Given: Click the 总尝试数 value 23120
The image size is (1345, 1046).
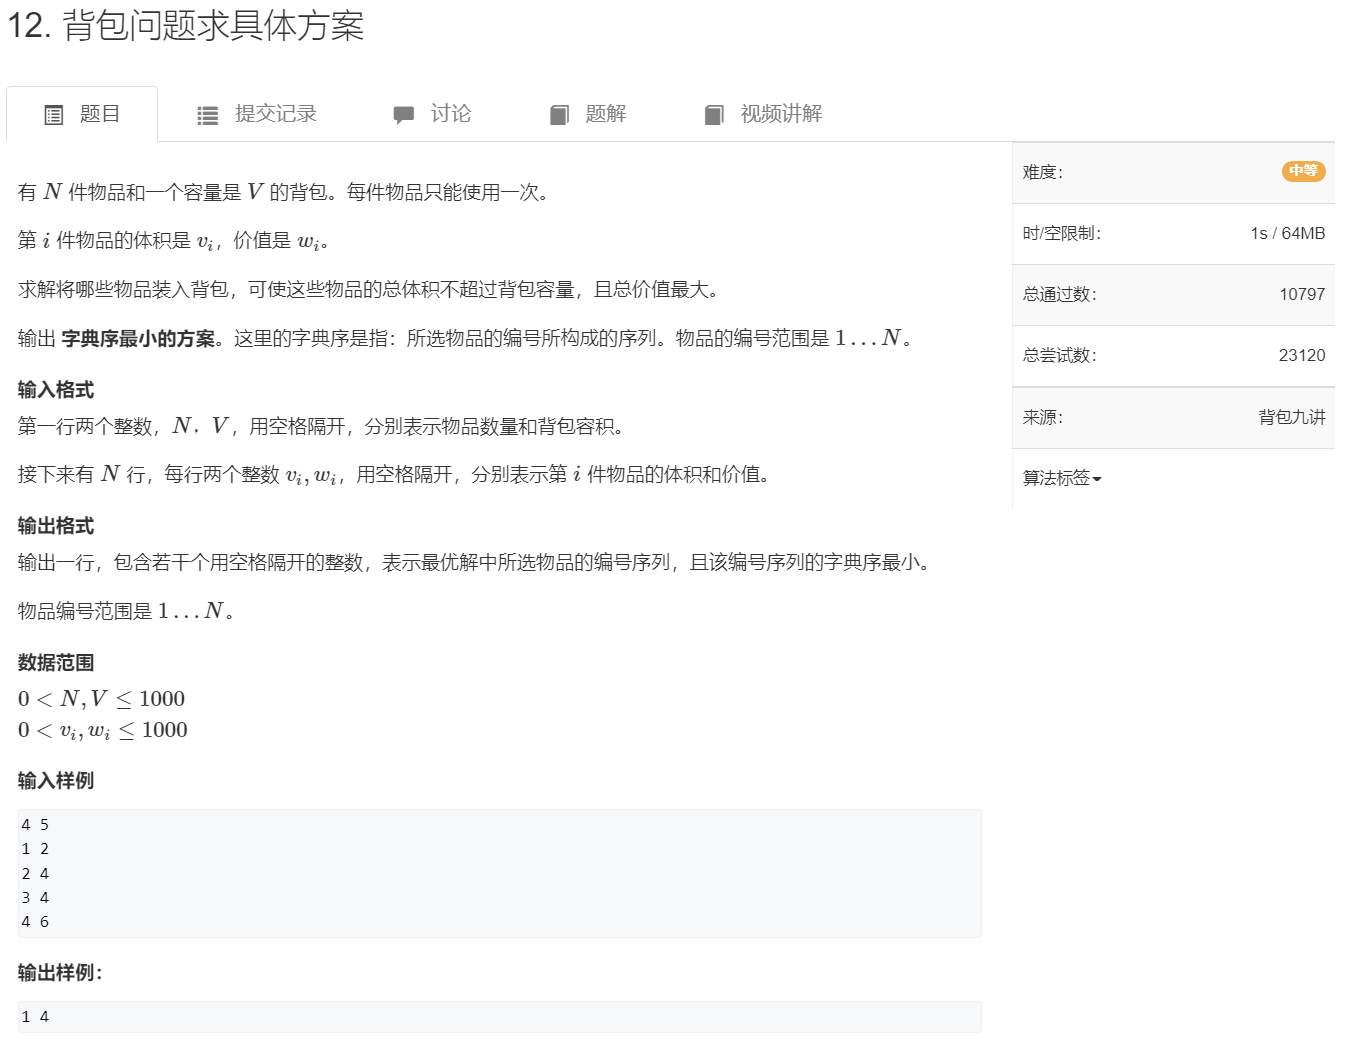Looking at the screenshot, I should point(1302,355).
